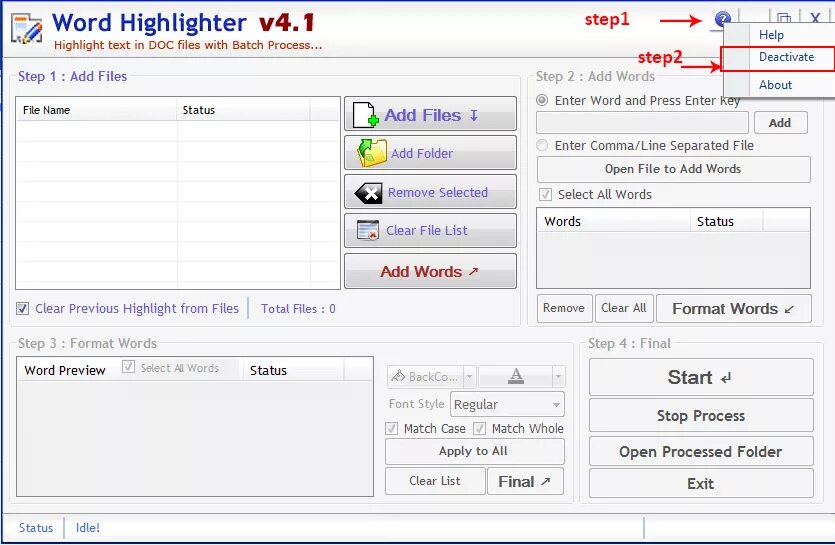Open the font color dropdown arrow

558,377
